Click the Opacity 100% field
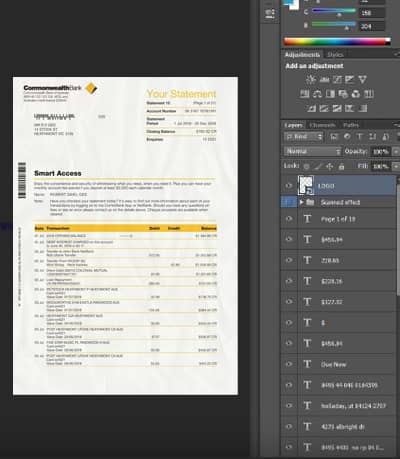Image resolution: width=400 pixels, height=459 pixels. click(381, 152)
